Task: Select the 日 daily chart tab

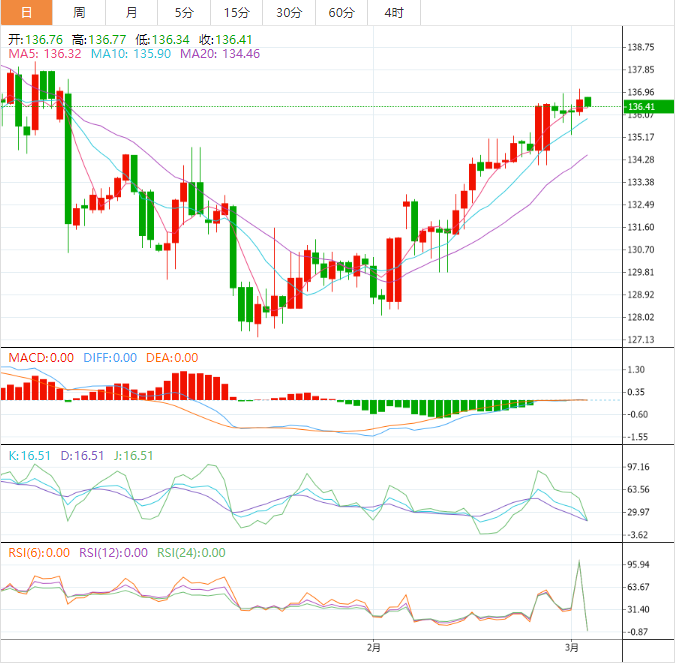Action: click(x=26, y=13)
